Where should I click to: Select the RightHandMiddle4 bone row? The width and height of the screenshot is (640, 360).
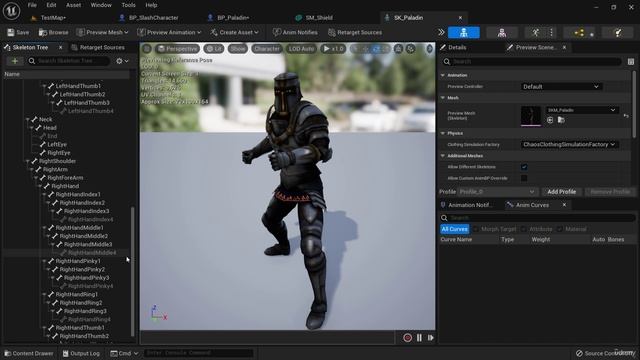67,253
